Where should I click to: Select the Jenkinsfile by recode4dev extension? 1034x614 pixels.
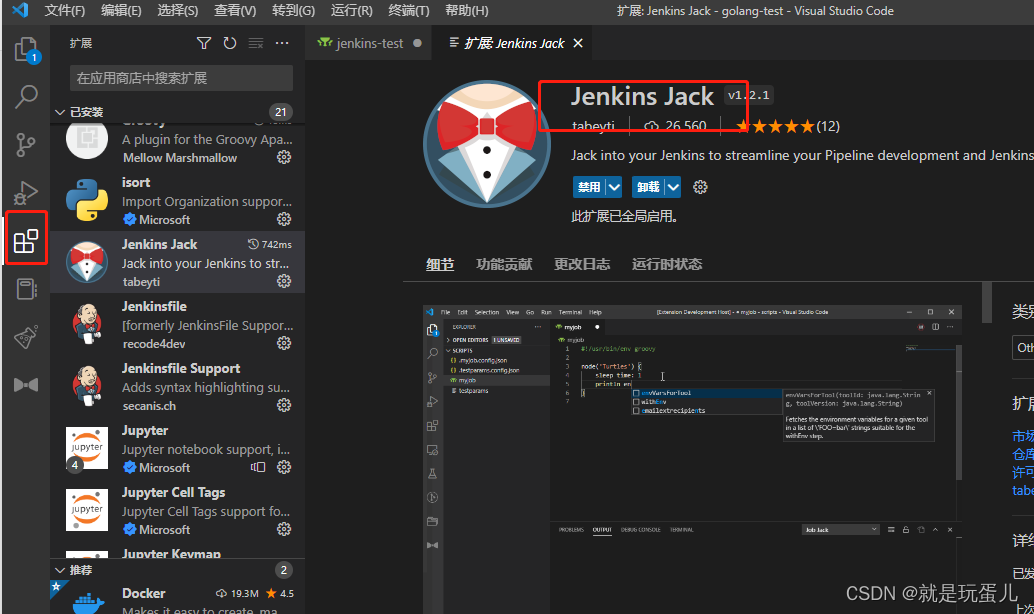tap(177, 324)
